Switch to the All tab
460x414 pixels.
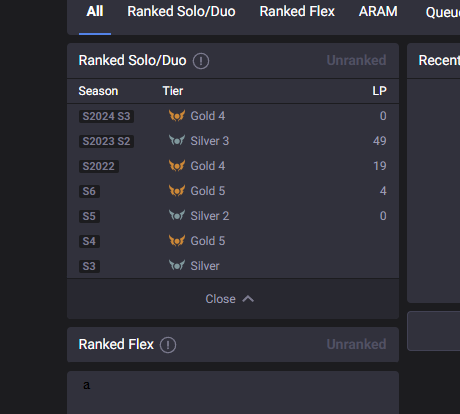click(x=95, y=12)
